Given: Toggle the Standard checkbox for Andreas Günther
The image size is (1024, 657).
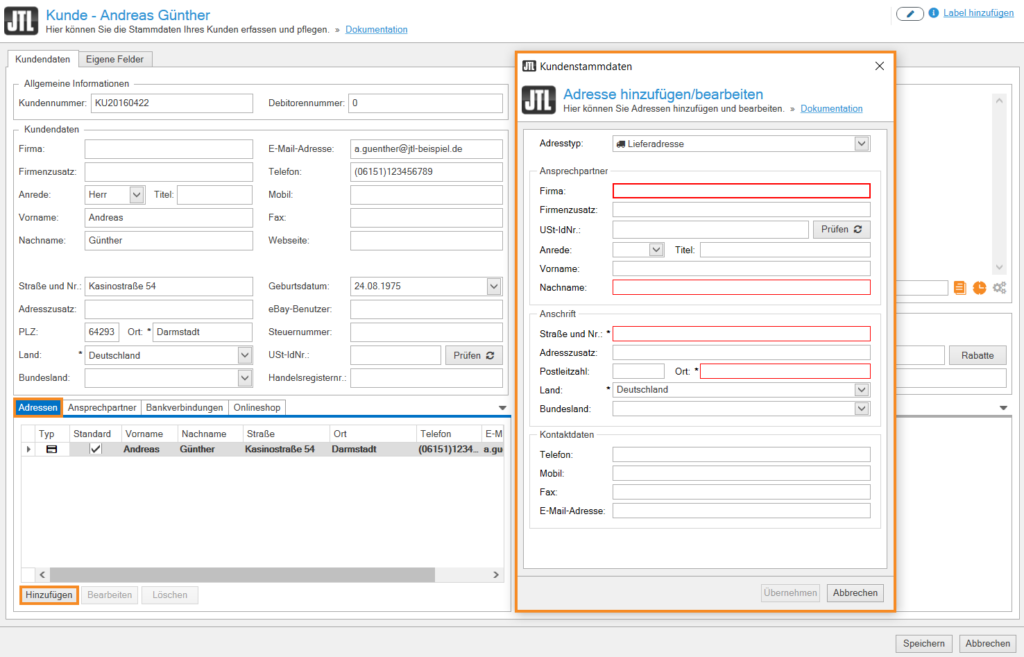Looking at the screenshot, I should click(x=96, y=450).
